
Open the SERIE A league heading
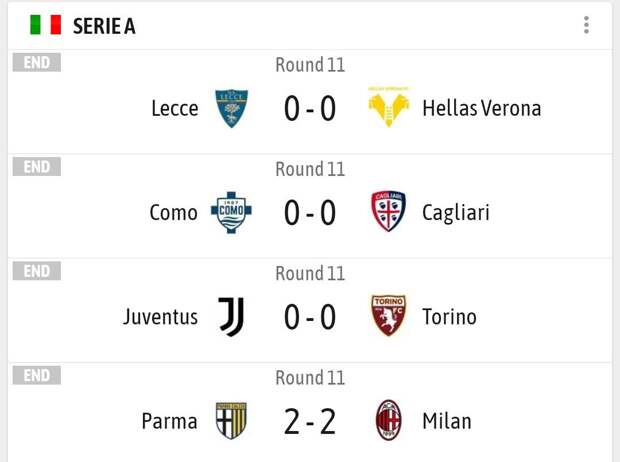click(x=104, y=26)
